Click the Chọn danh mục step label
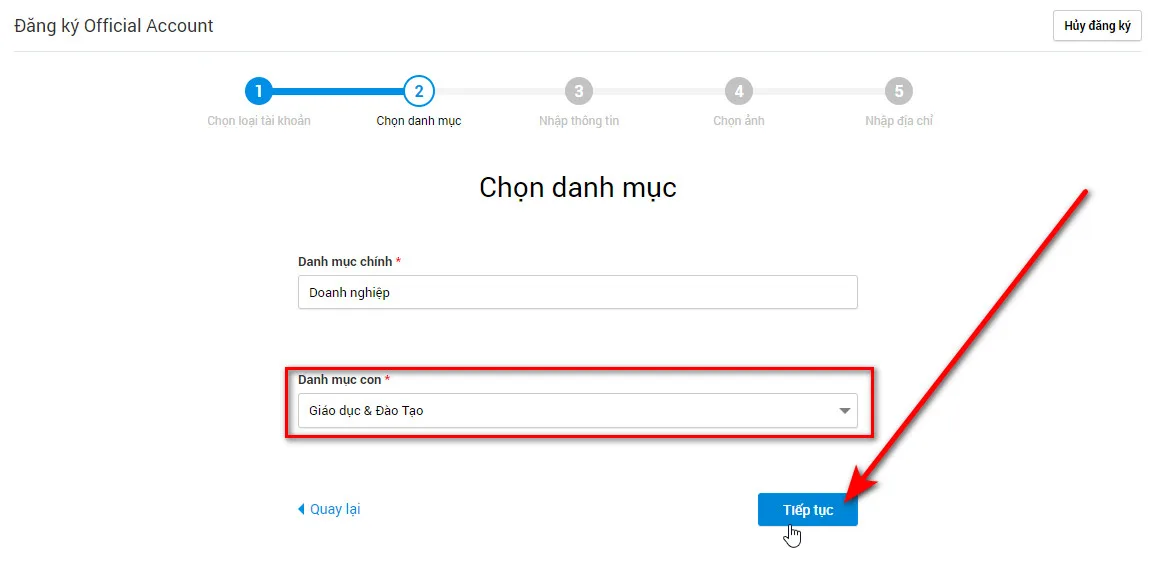This screenshot has width=1157, height=568. (x=418, y=121)
